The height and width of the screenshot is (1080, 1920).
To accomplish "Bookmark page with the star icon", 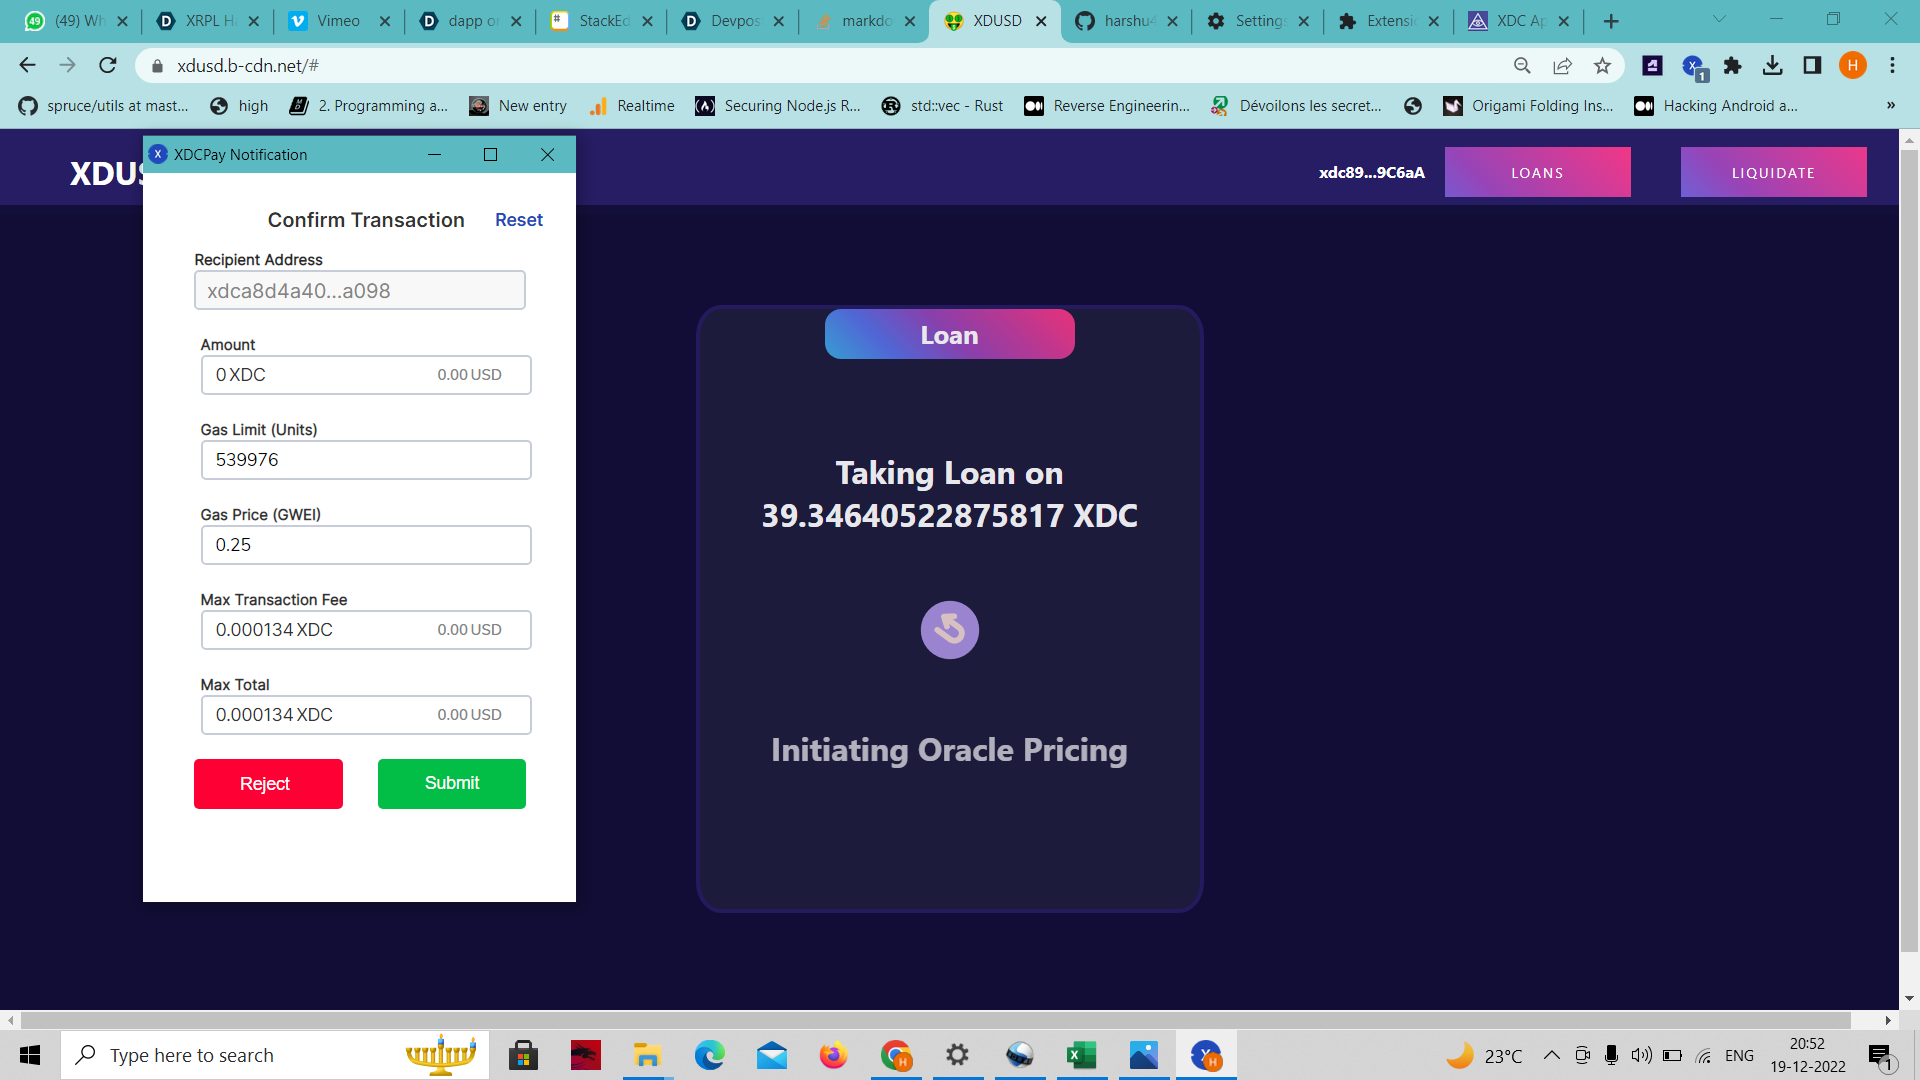I will 1603,66.
